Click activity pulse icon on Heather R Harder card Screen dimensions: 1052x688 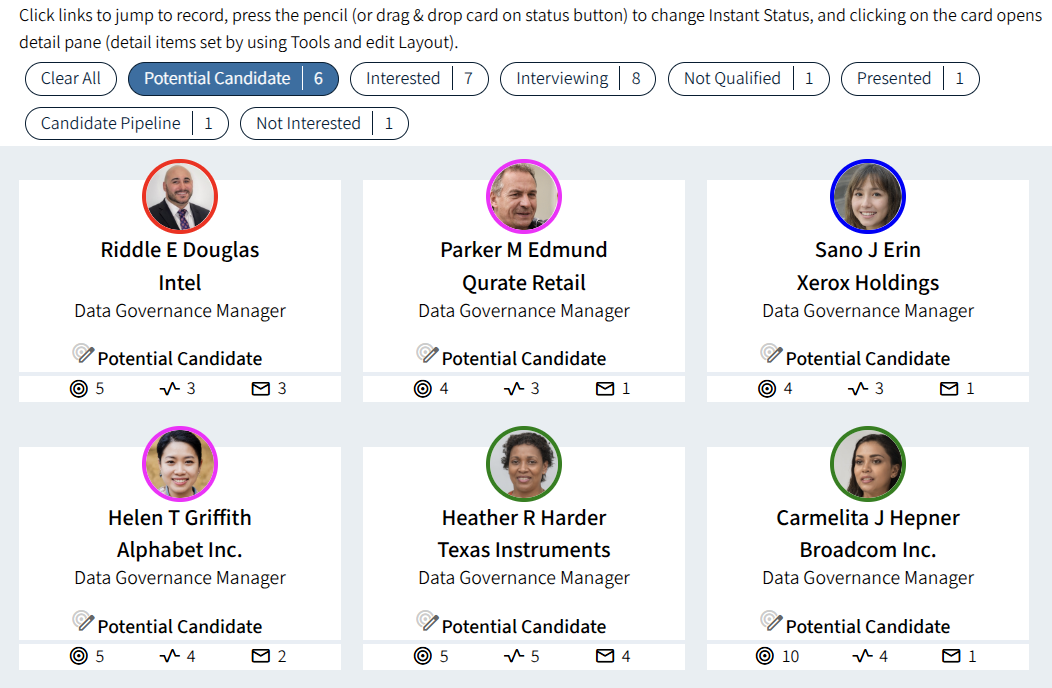coord(514,656)
